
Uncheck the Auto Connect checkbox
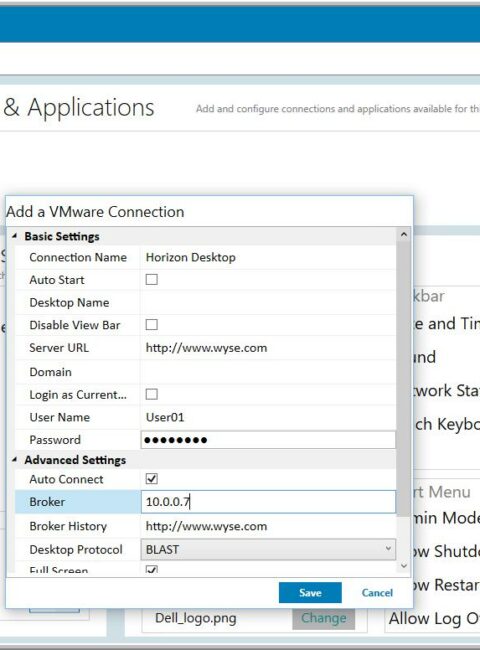pyautogui.click(x=152, y=479)
